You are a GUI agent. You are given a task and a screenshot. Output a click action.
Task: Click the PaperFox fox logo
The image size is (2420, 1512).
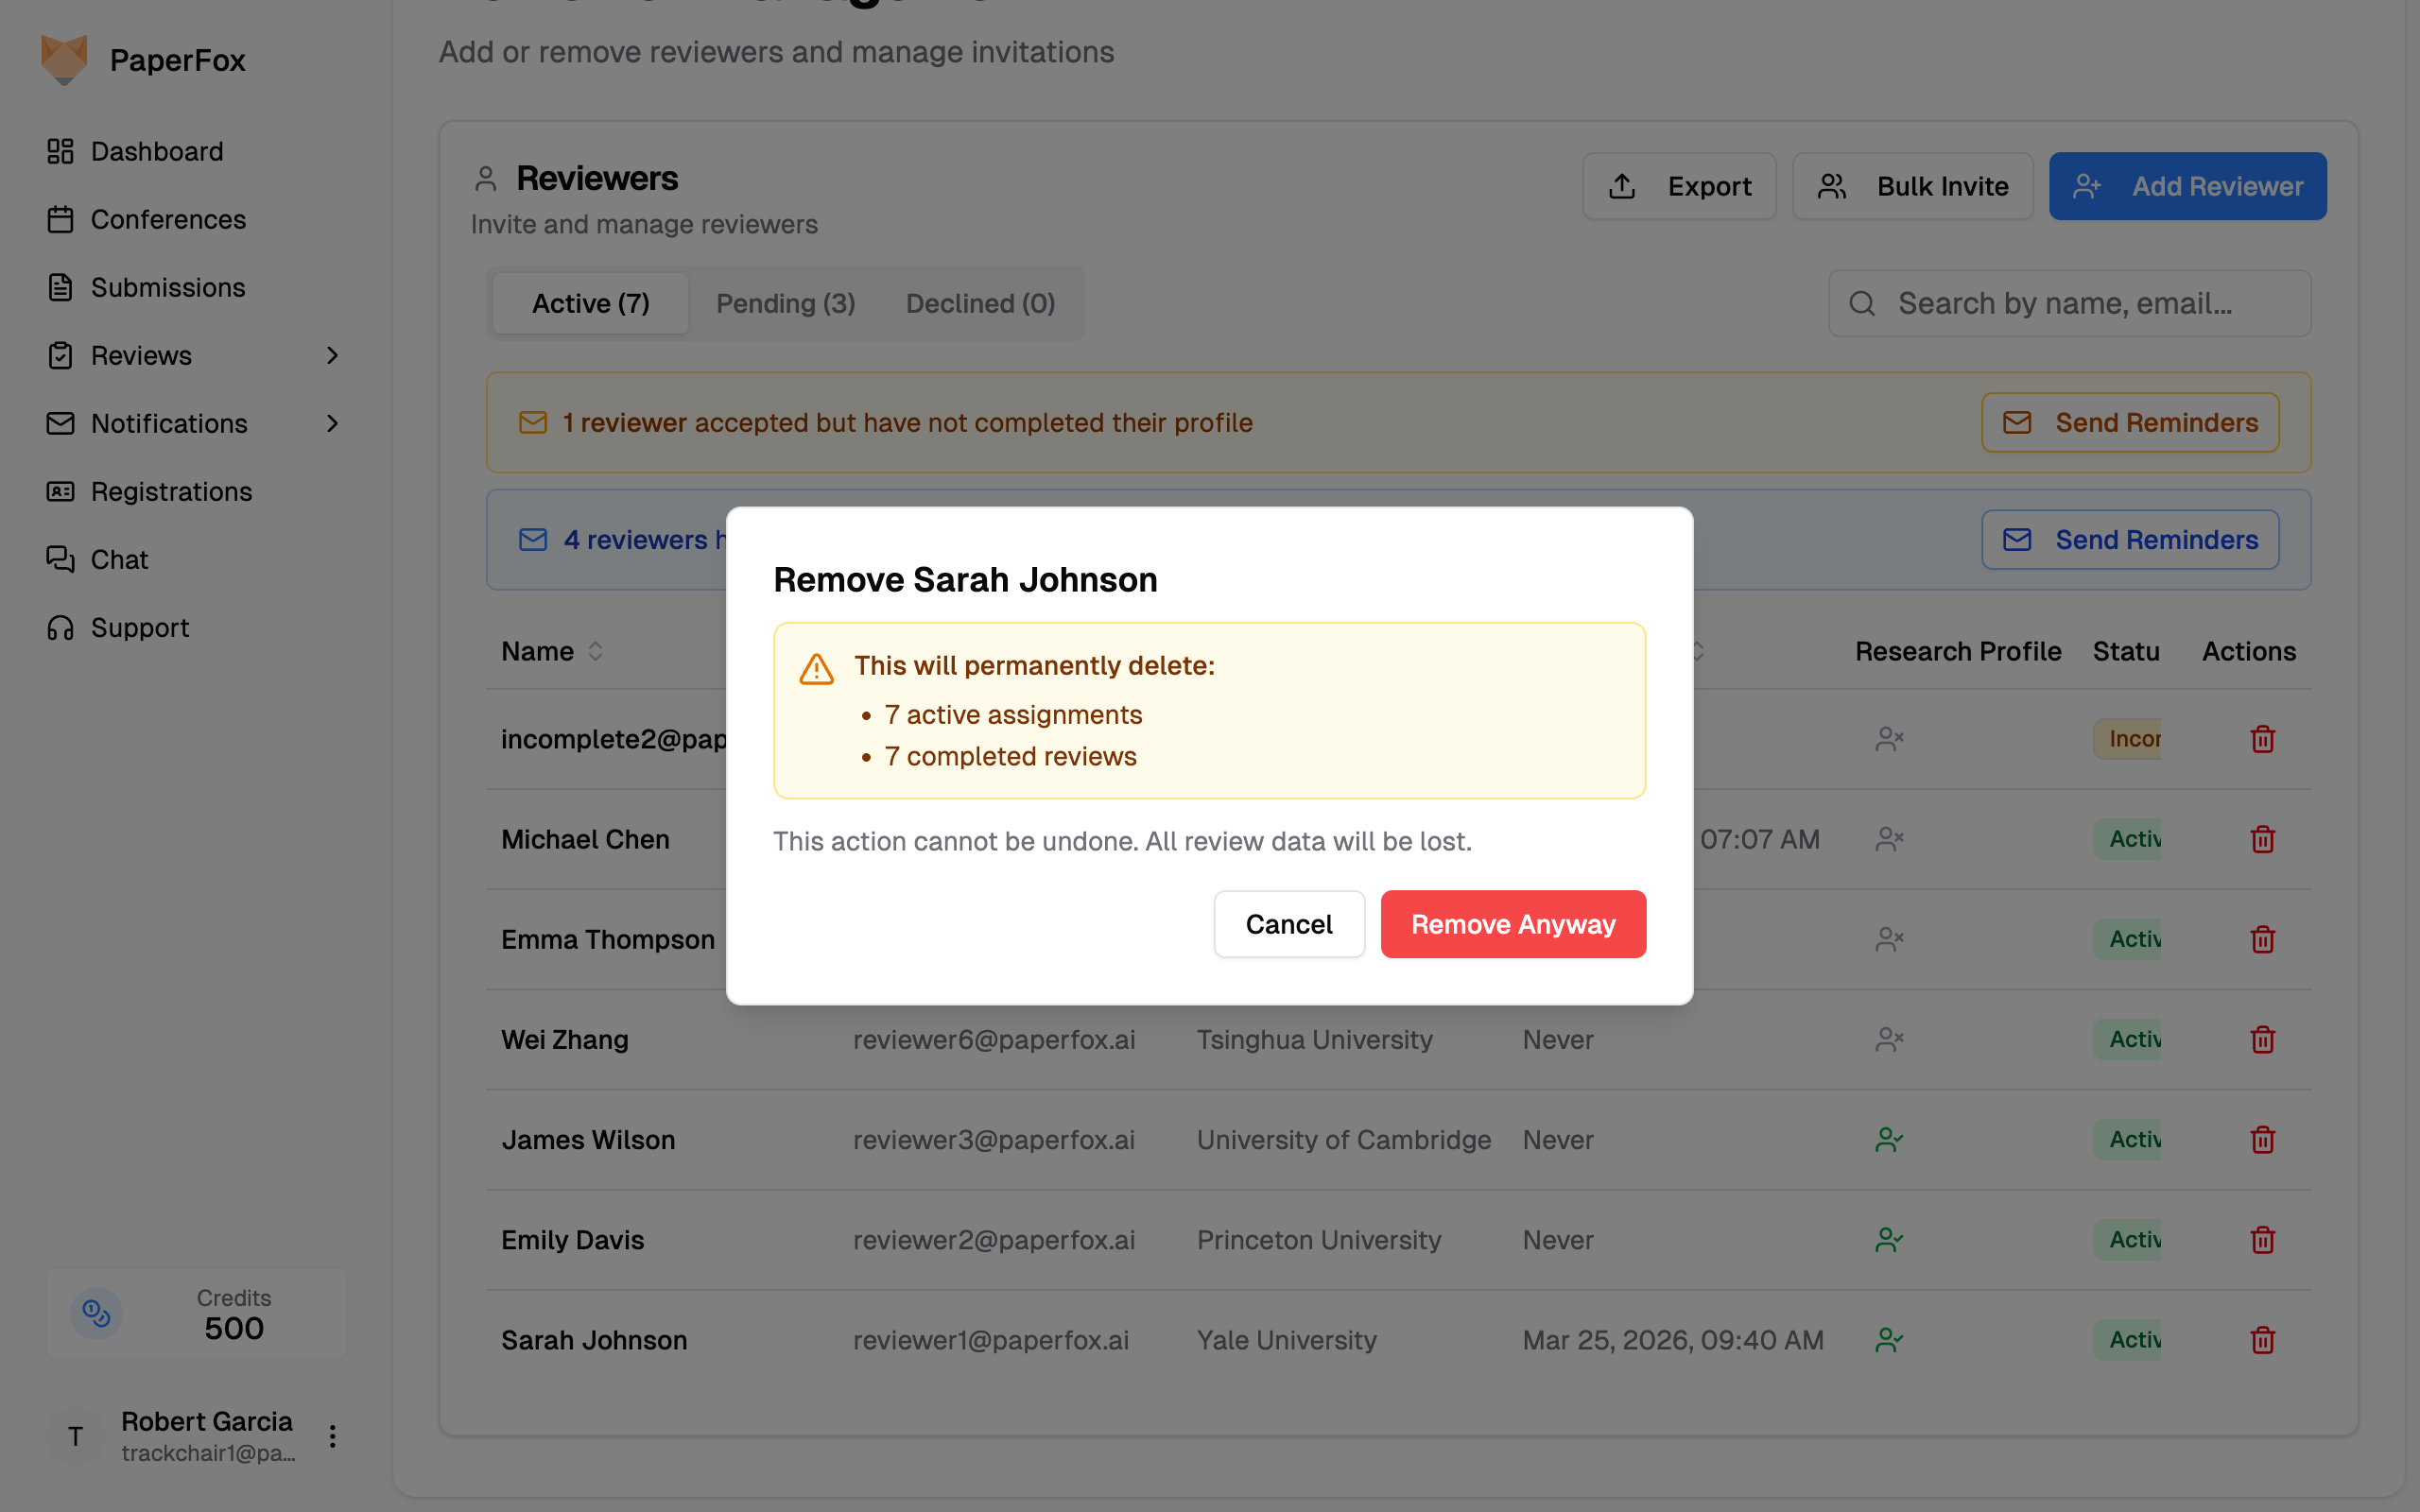tap(64, 60)
